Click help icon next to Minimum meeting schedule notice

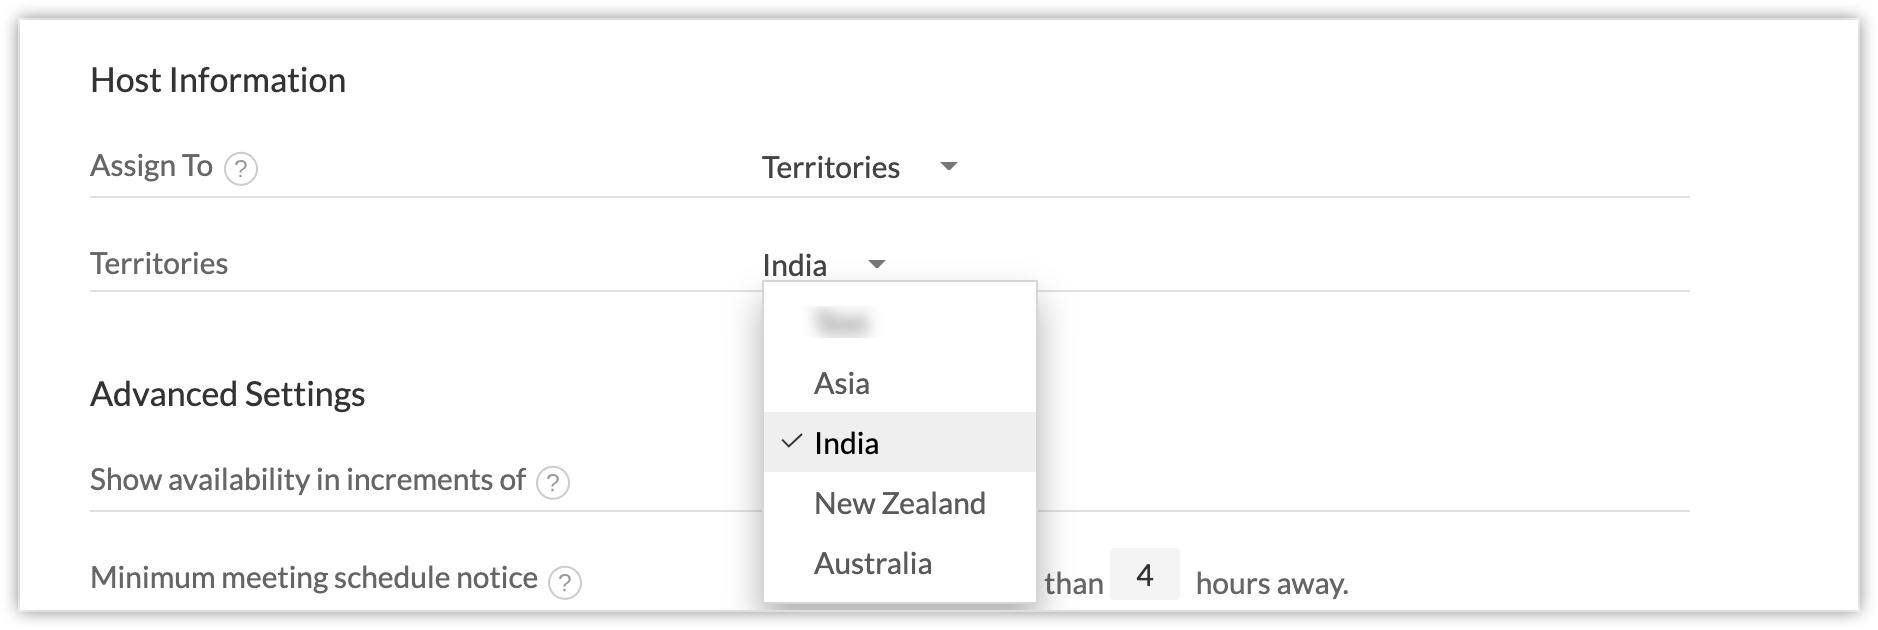coord(565,581)
